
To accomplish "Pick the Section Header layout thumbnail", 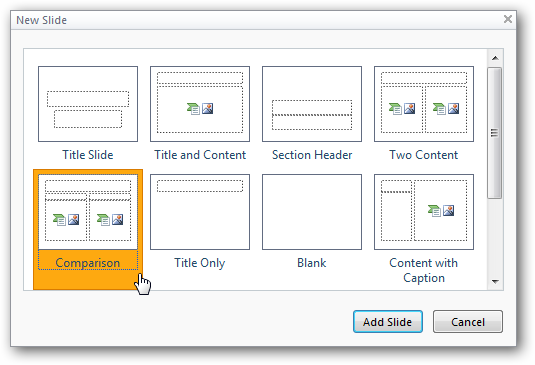I will pyautogui.click(x=312, y=104).
